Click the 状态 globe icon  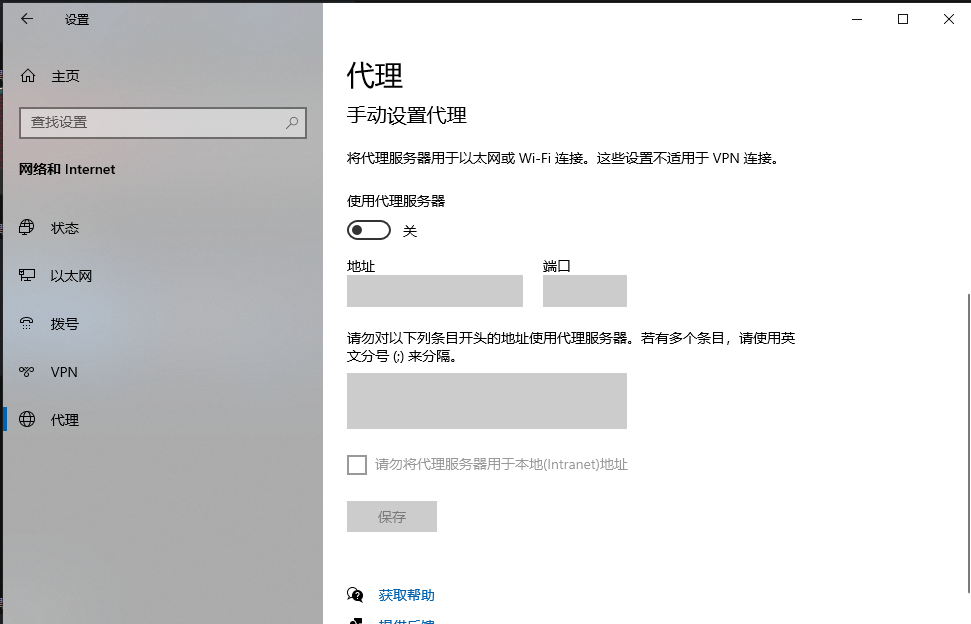pyautogui.click(x=28, y=228)
